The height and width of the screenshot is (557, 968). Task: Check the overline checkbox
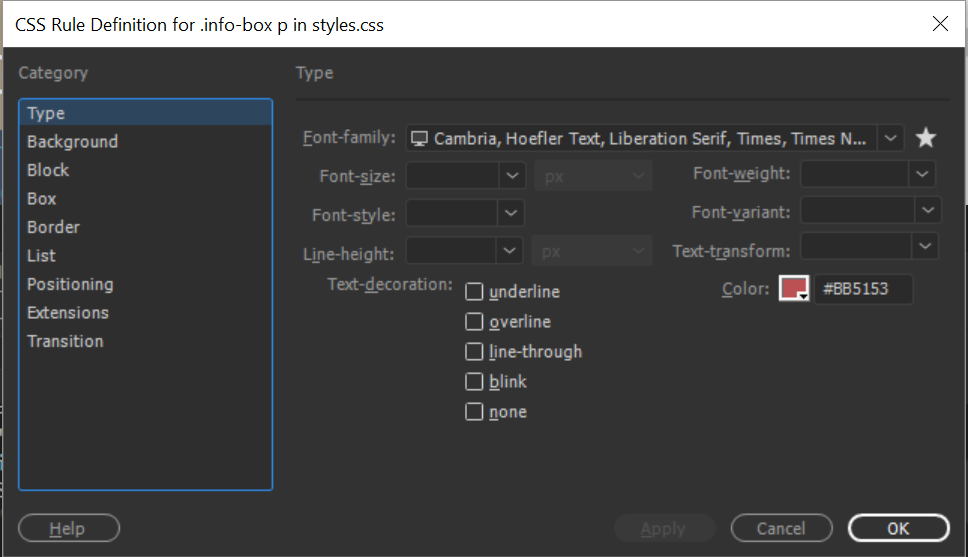(474, 322)
